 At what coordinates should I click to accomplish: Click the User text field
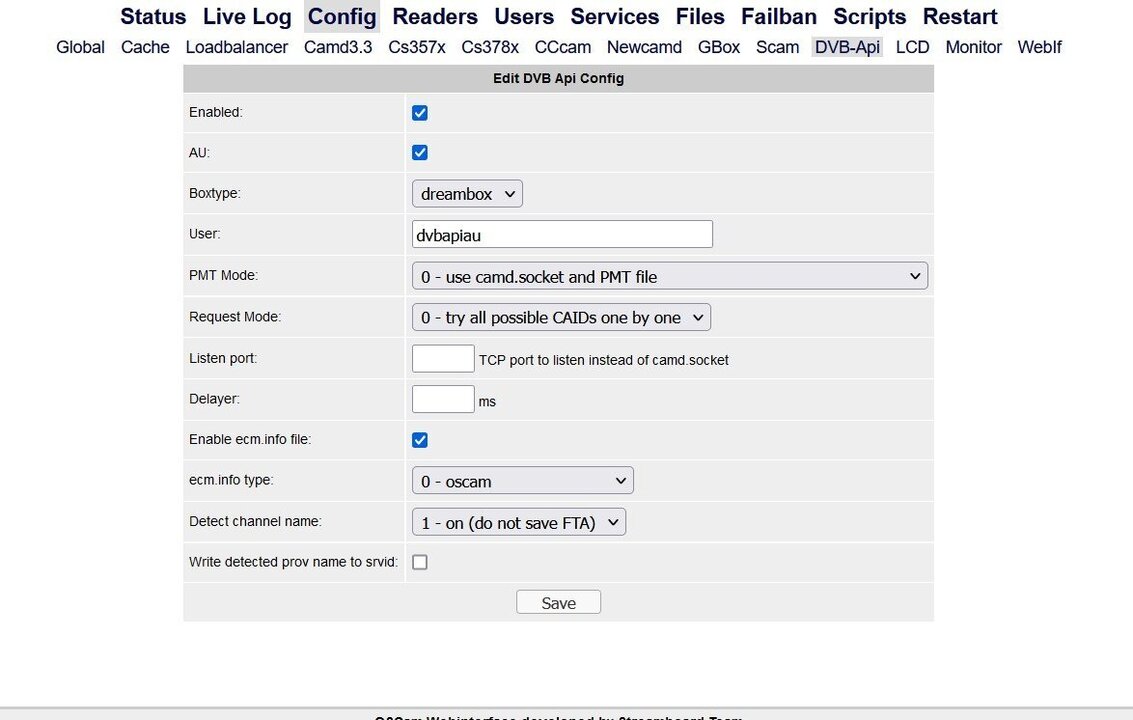tap(562, 233)
